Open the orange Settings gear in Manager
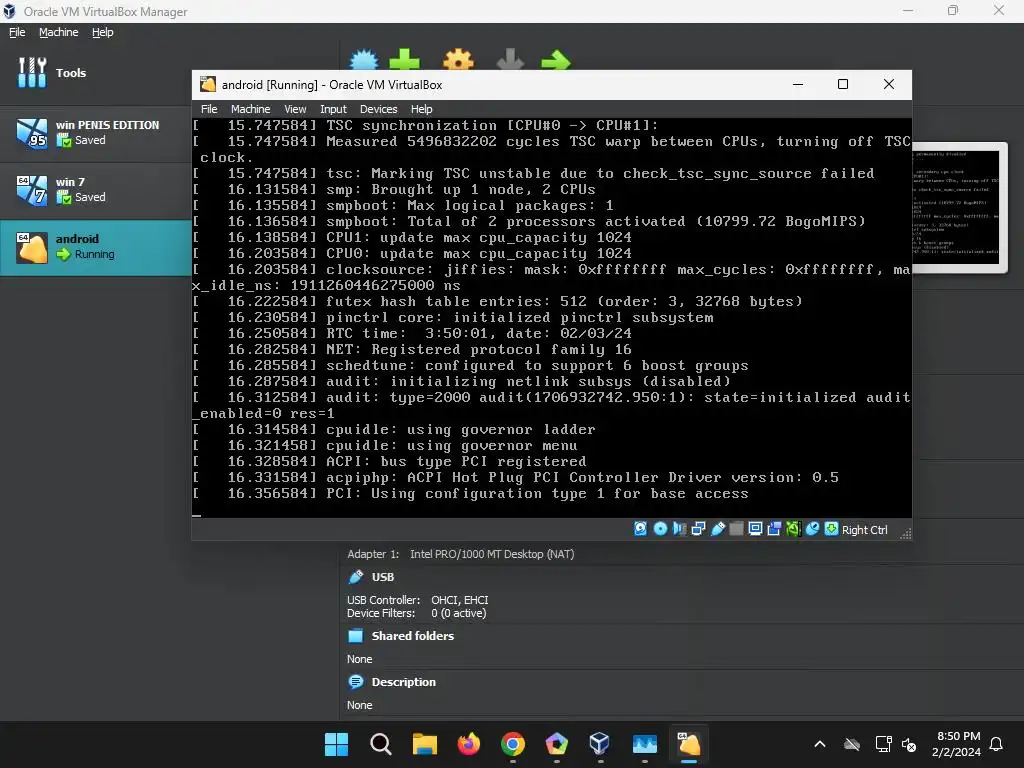 458,60
